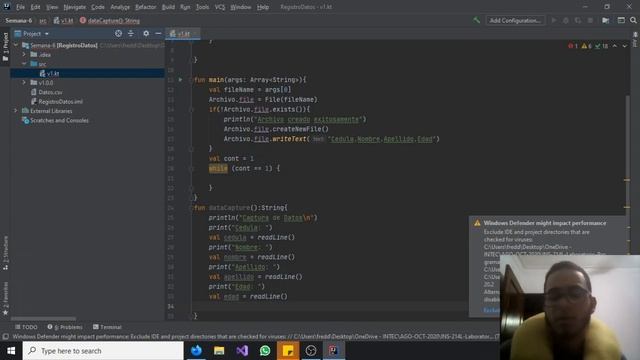Image resolution: width=640 pixels, height=360 pixels.
Task: Open Sticky Notes from the taskbar
Action: pos(288,351)
